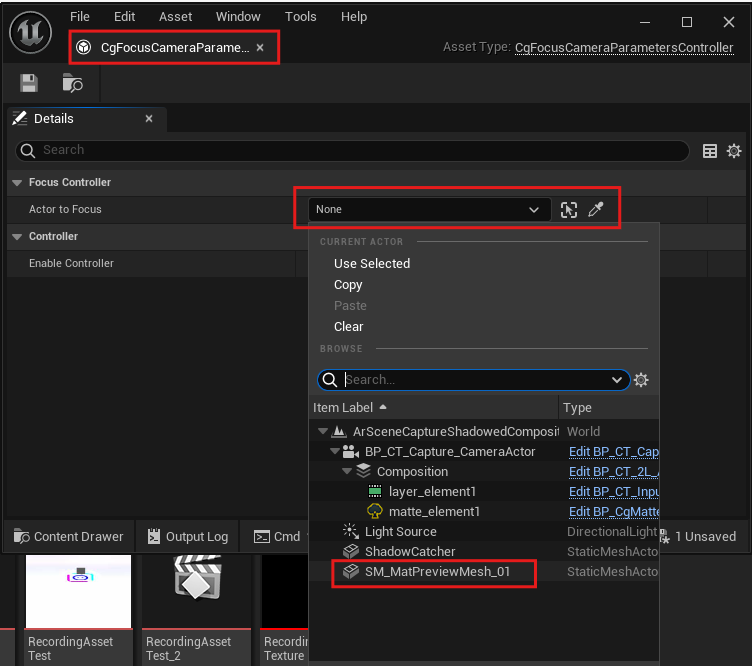Close the CgFocusCameraParameters asset tab

[261, 47]
